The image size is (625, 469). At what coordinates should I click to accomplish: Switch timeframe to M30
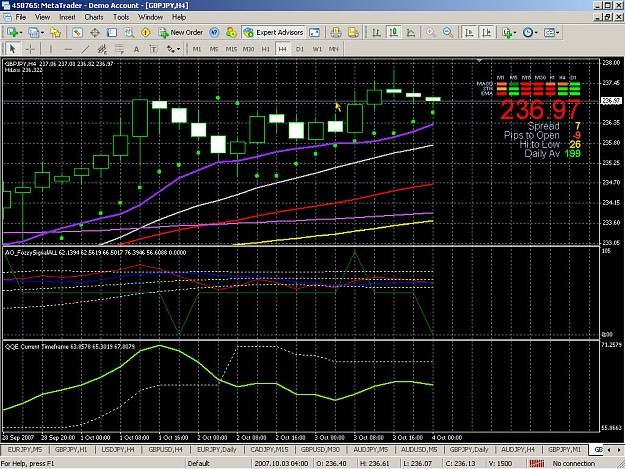pos(248,49)
